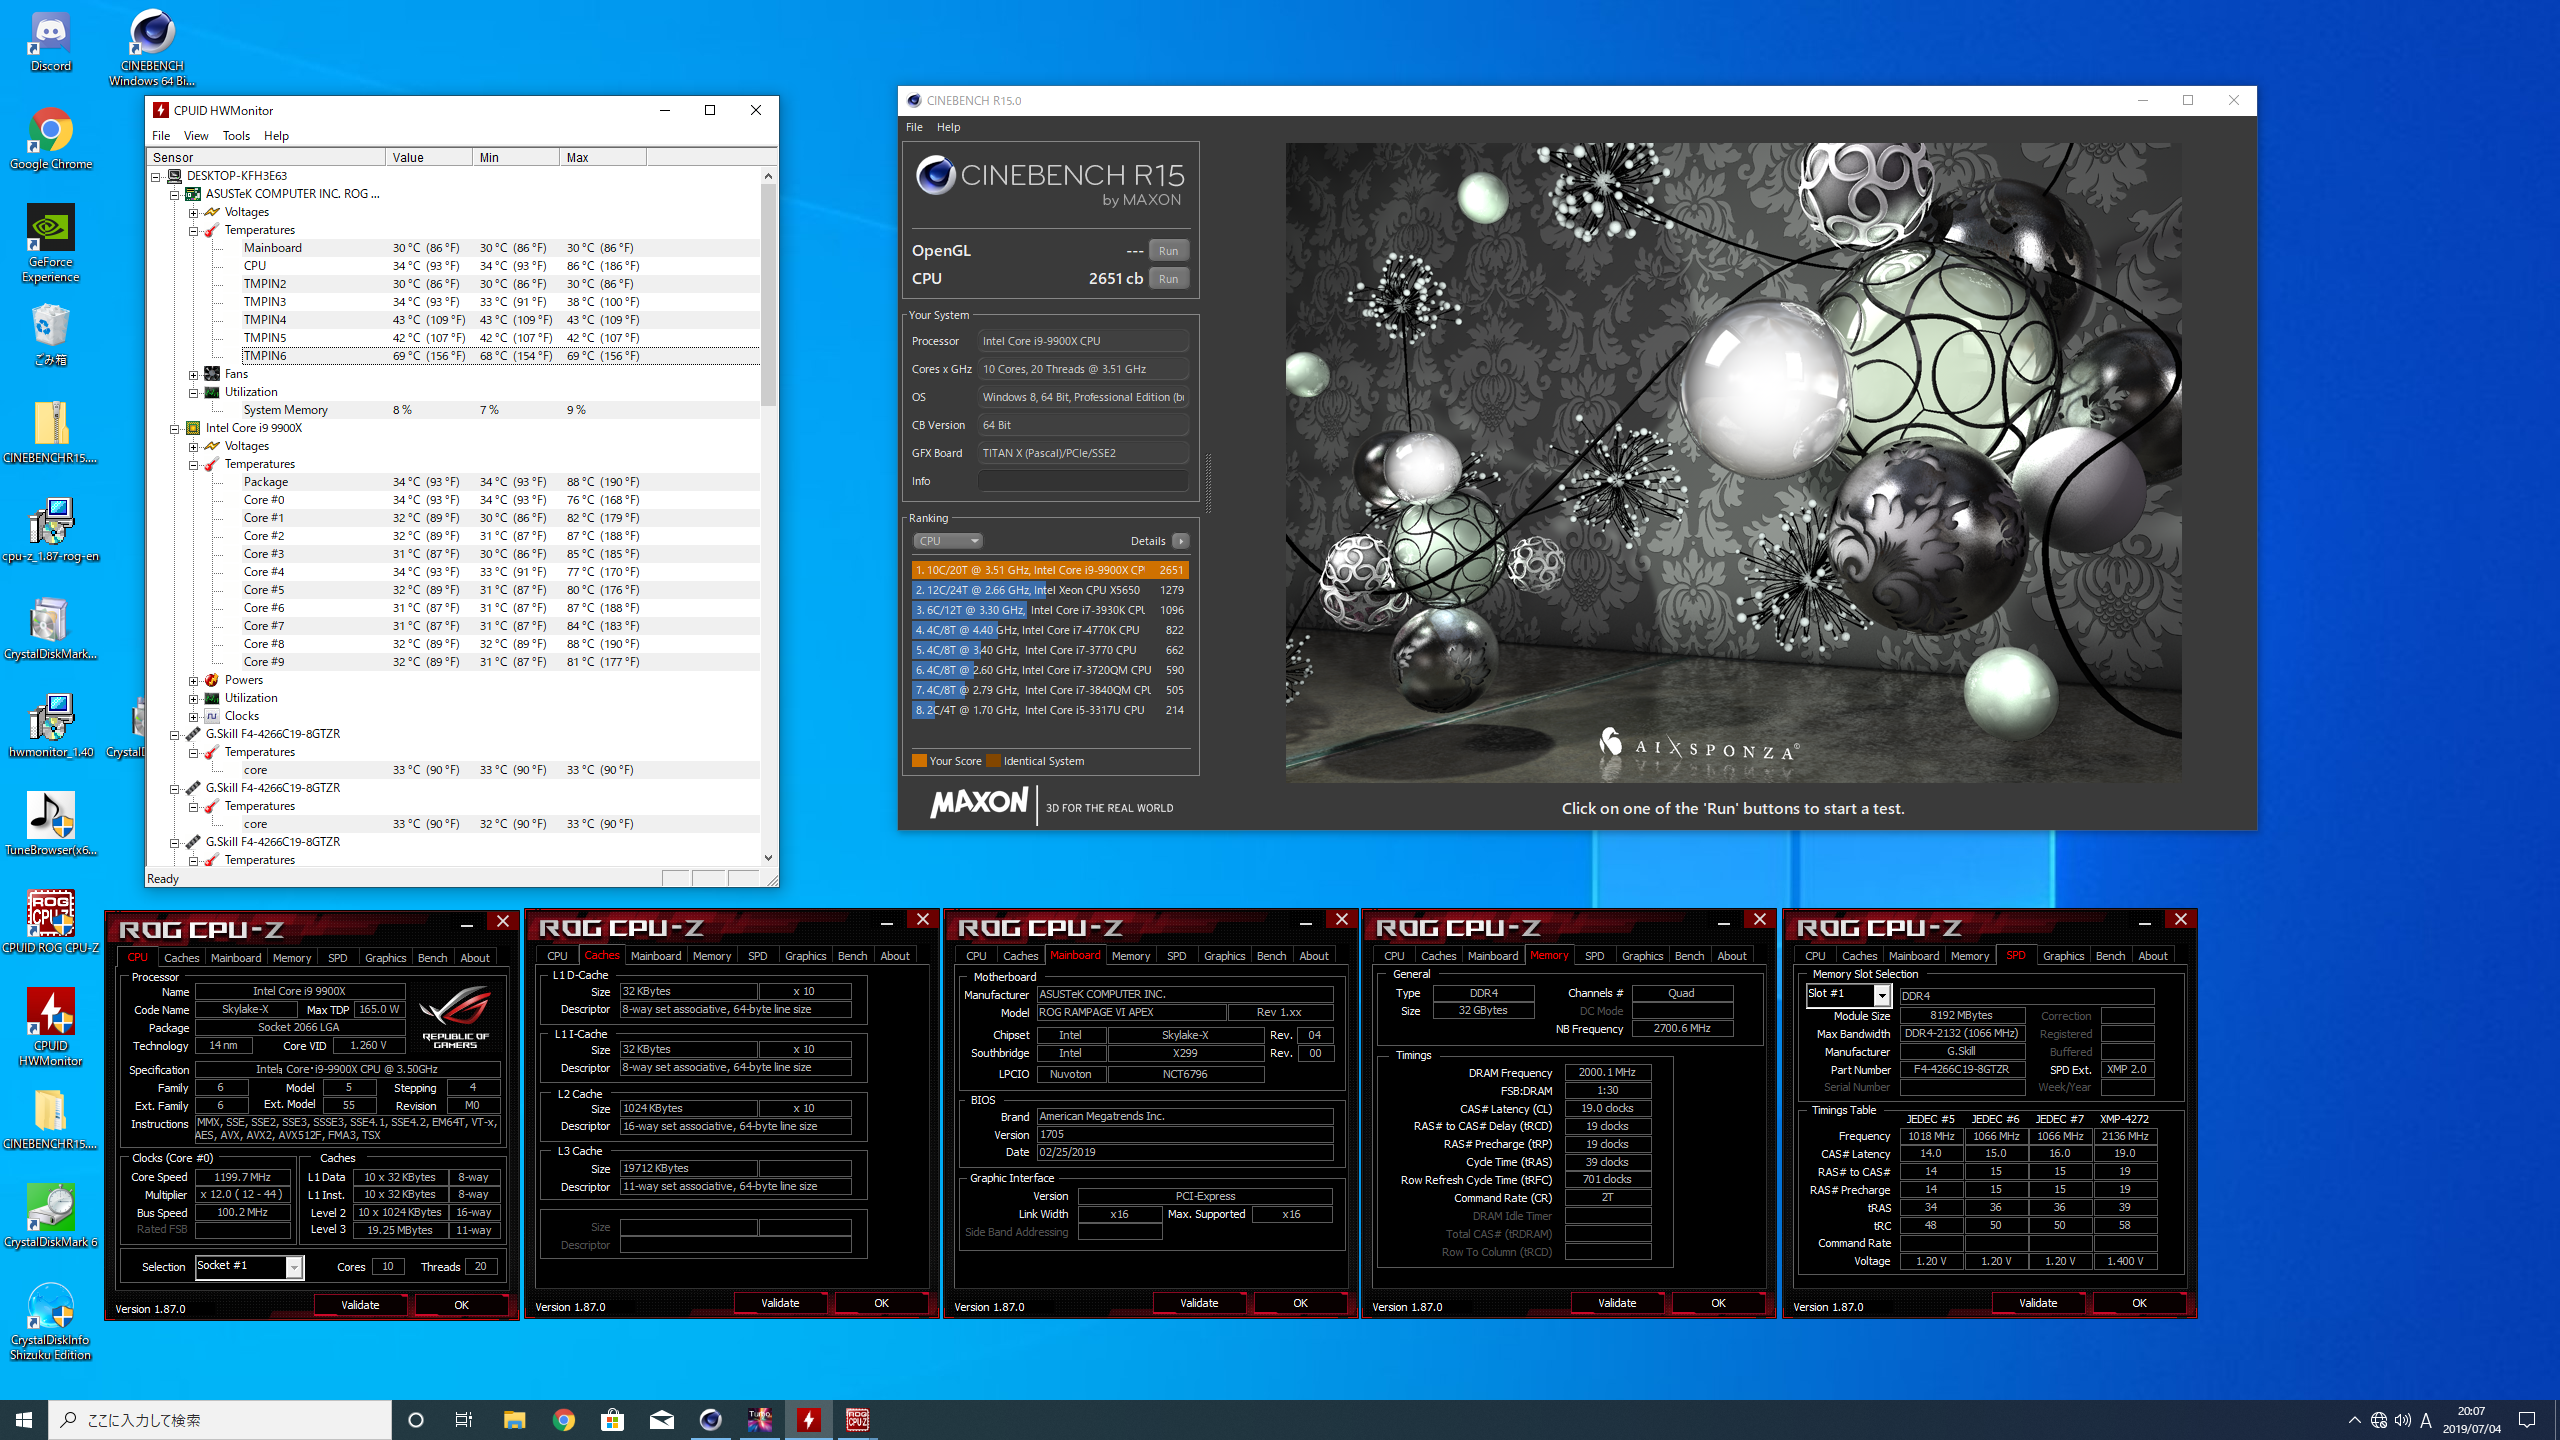
Task: Launch Google Chrome from the desktop
Action: (x=50, y=140)
